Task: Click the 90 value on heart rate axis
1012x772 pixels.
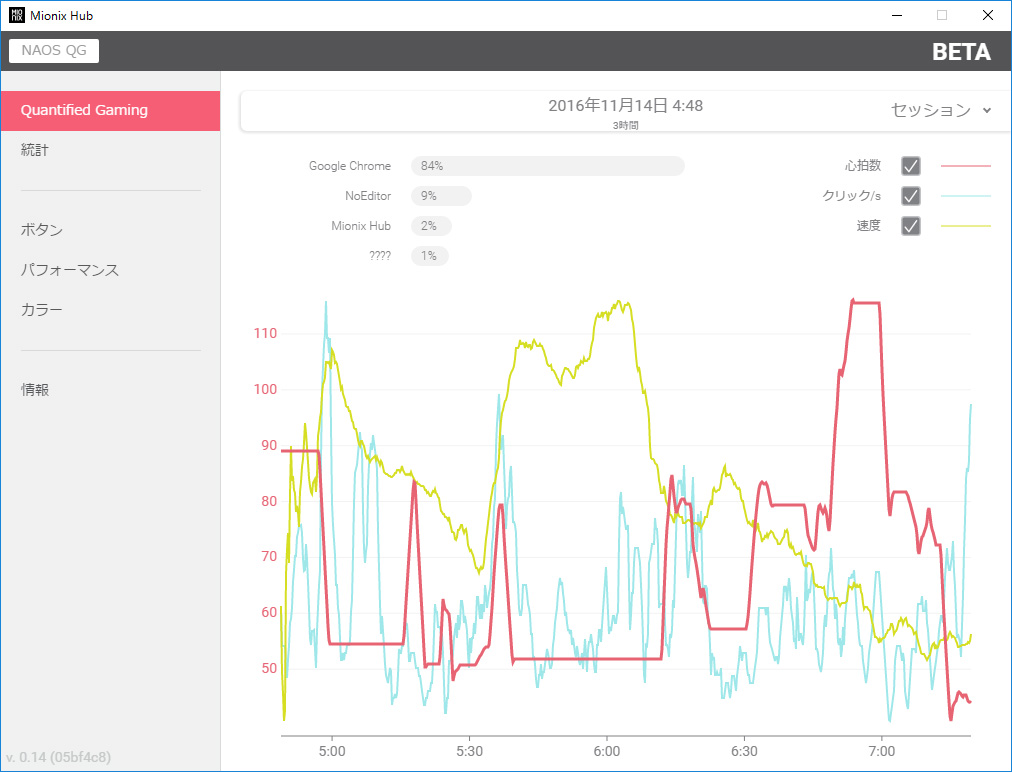Action: click(269, 445)
